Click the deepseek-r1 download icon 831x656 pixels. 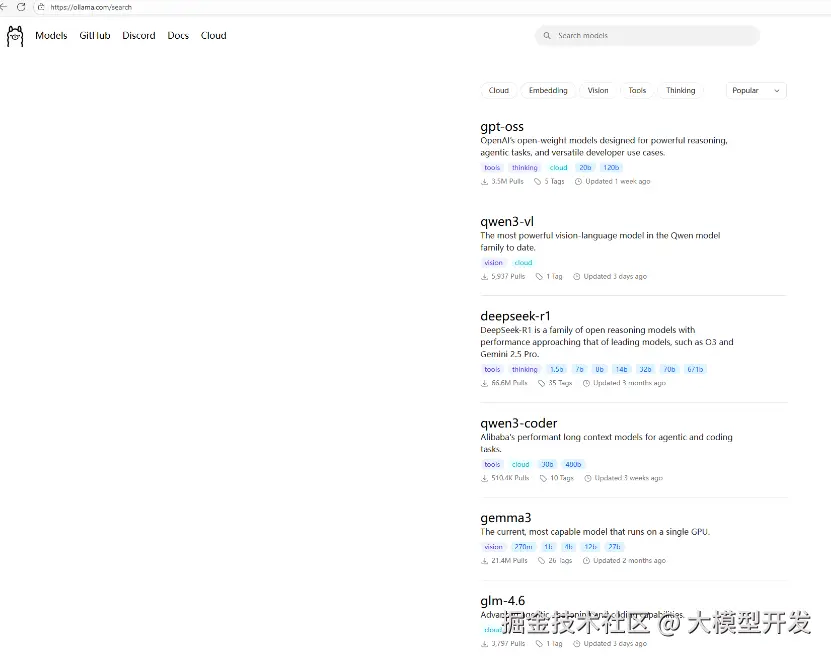tap(484, 383)
